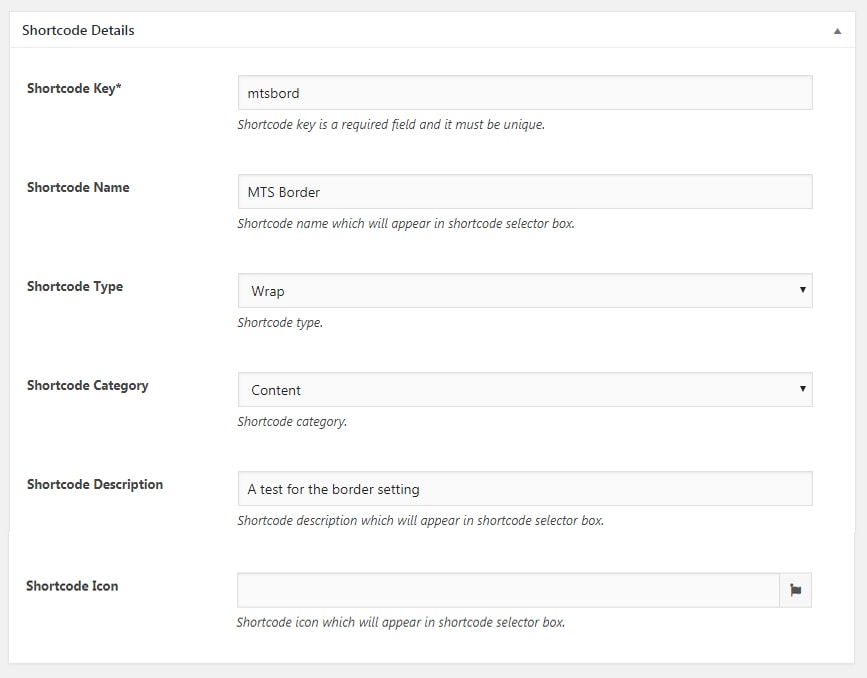The image size is (867, 678).
Task: Select the Shortcode Description label
Action: (95, 484)
